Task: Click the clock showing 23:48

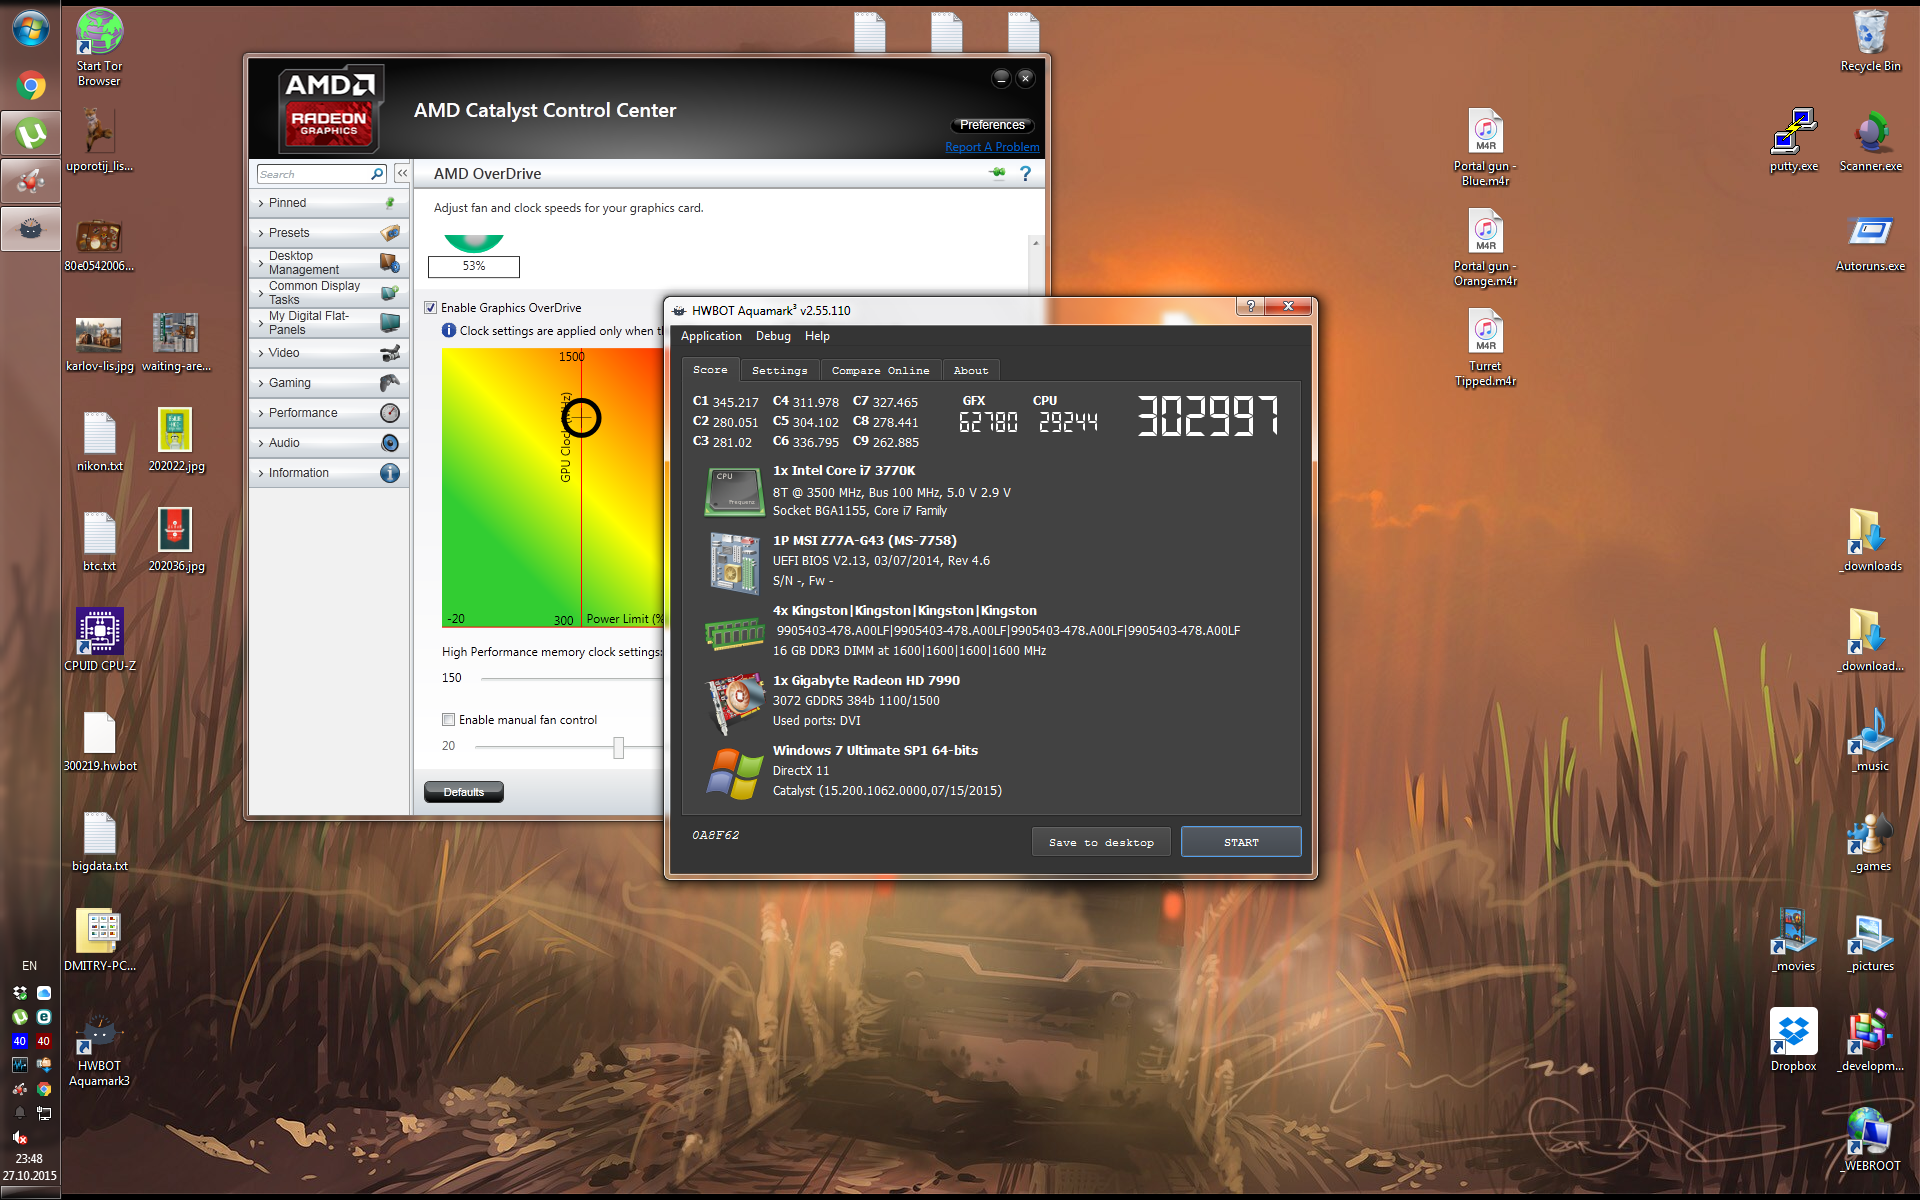Action: 29,1159
